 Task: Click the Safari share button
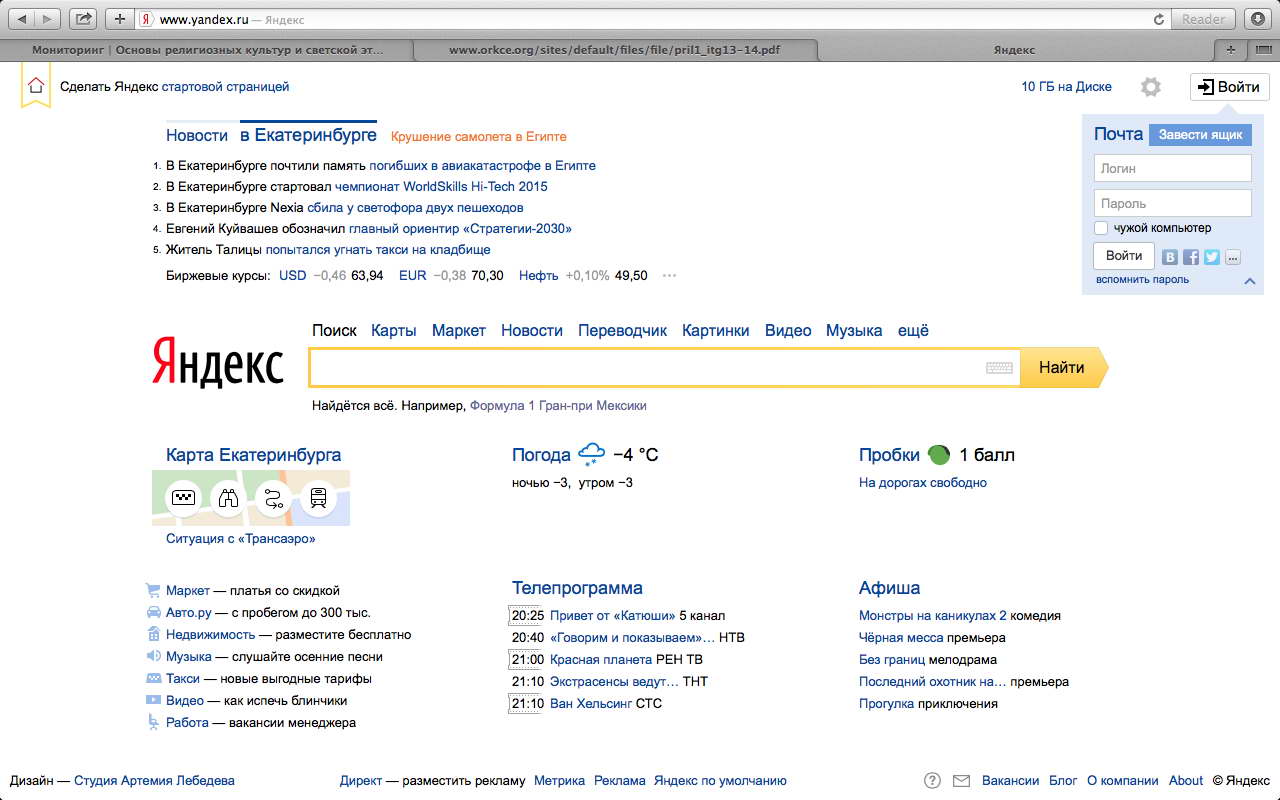tap(84, 18)
